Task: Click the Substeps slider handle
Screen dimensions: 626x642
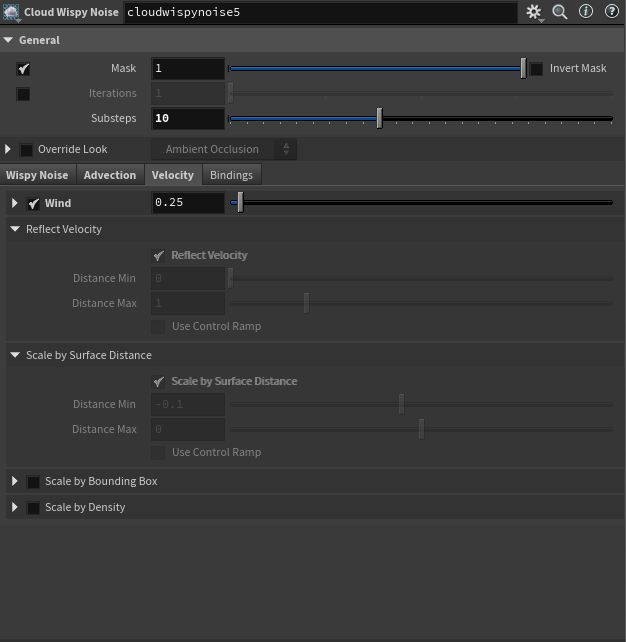Action: (x=380, y=118)
